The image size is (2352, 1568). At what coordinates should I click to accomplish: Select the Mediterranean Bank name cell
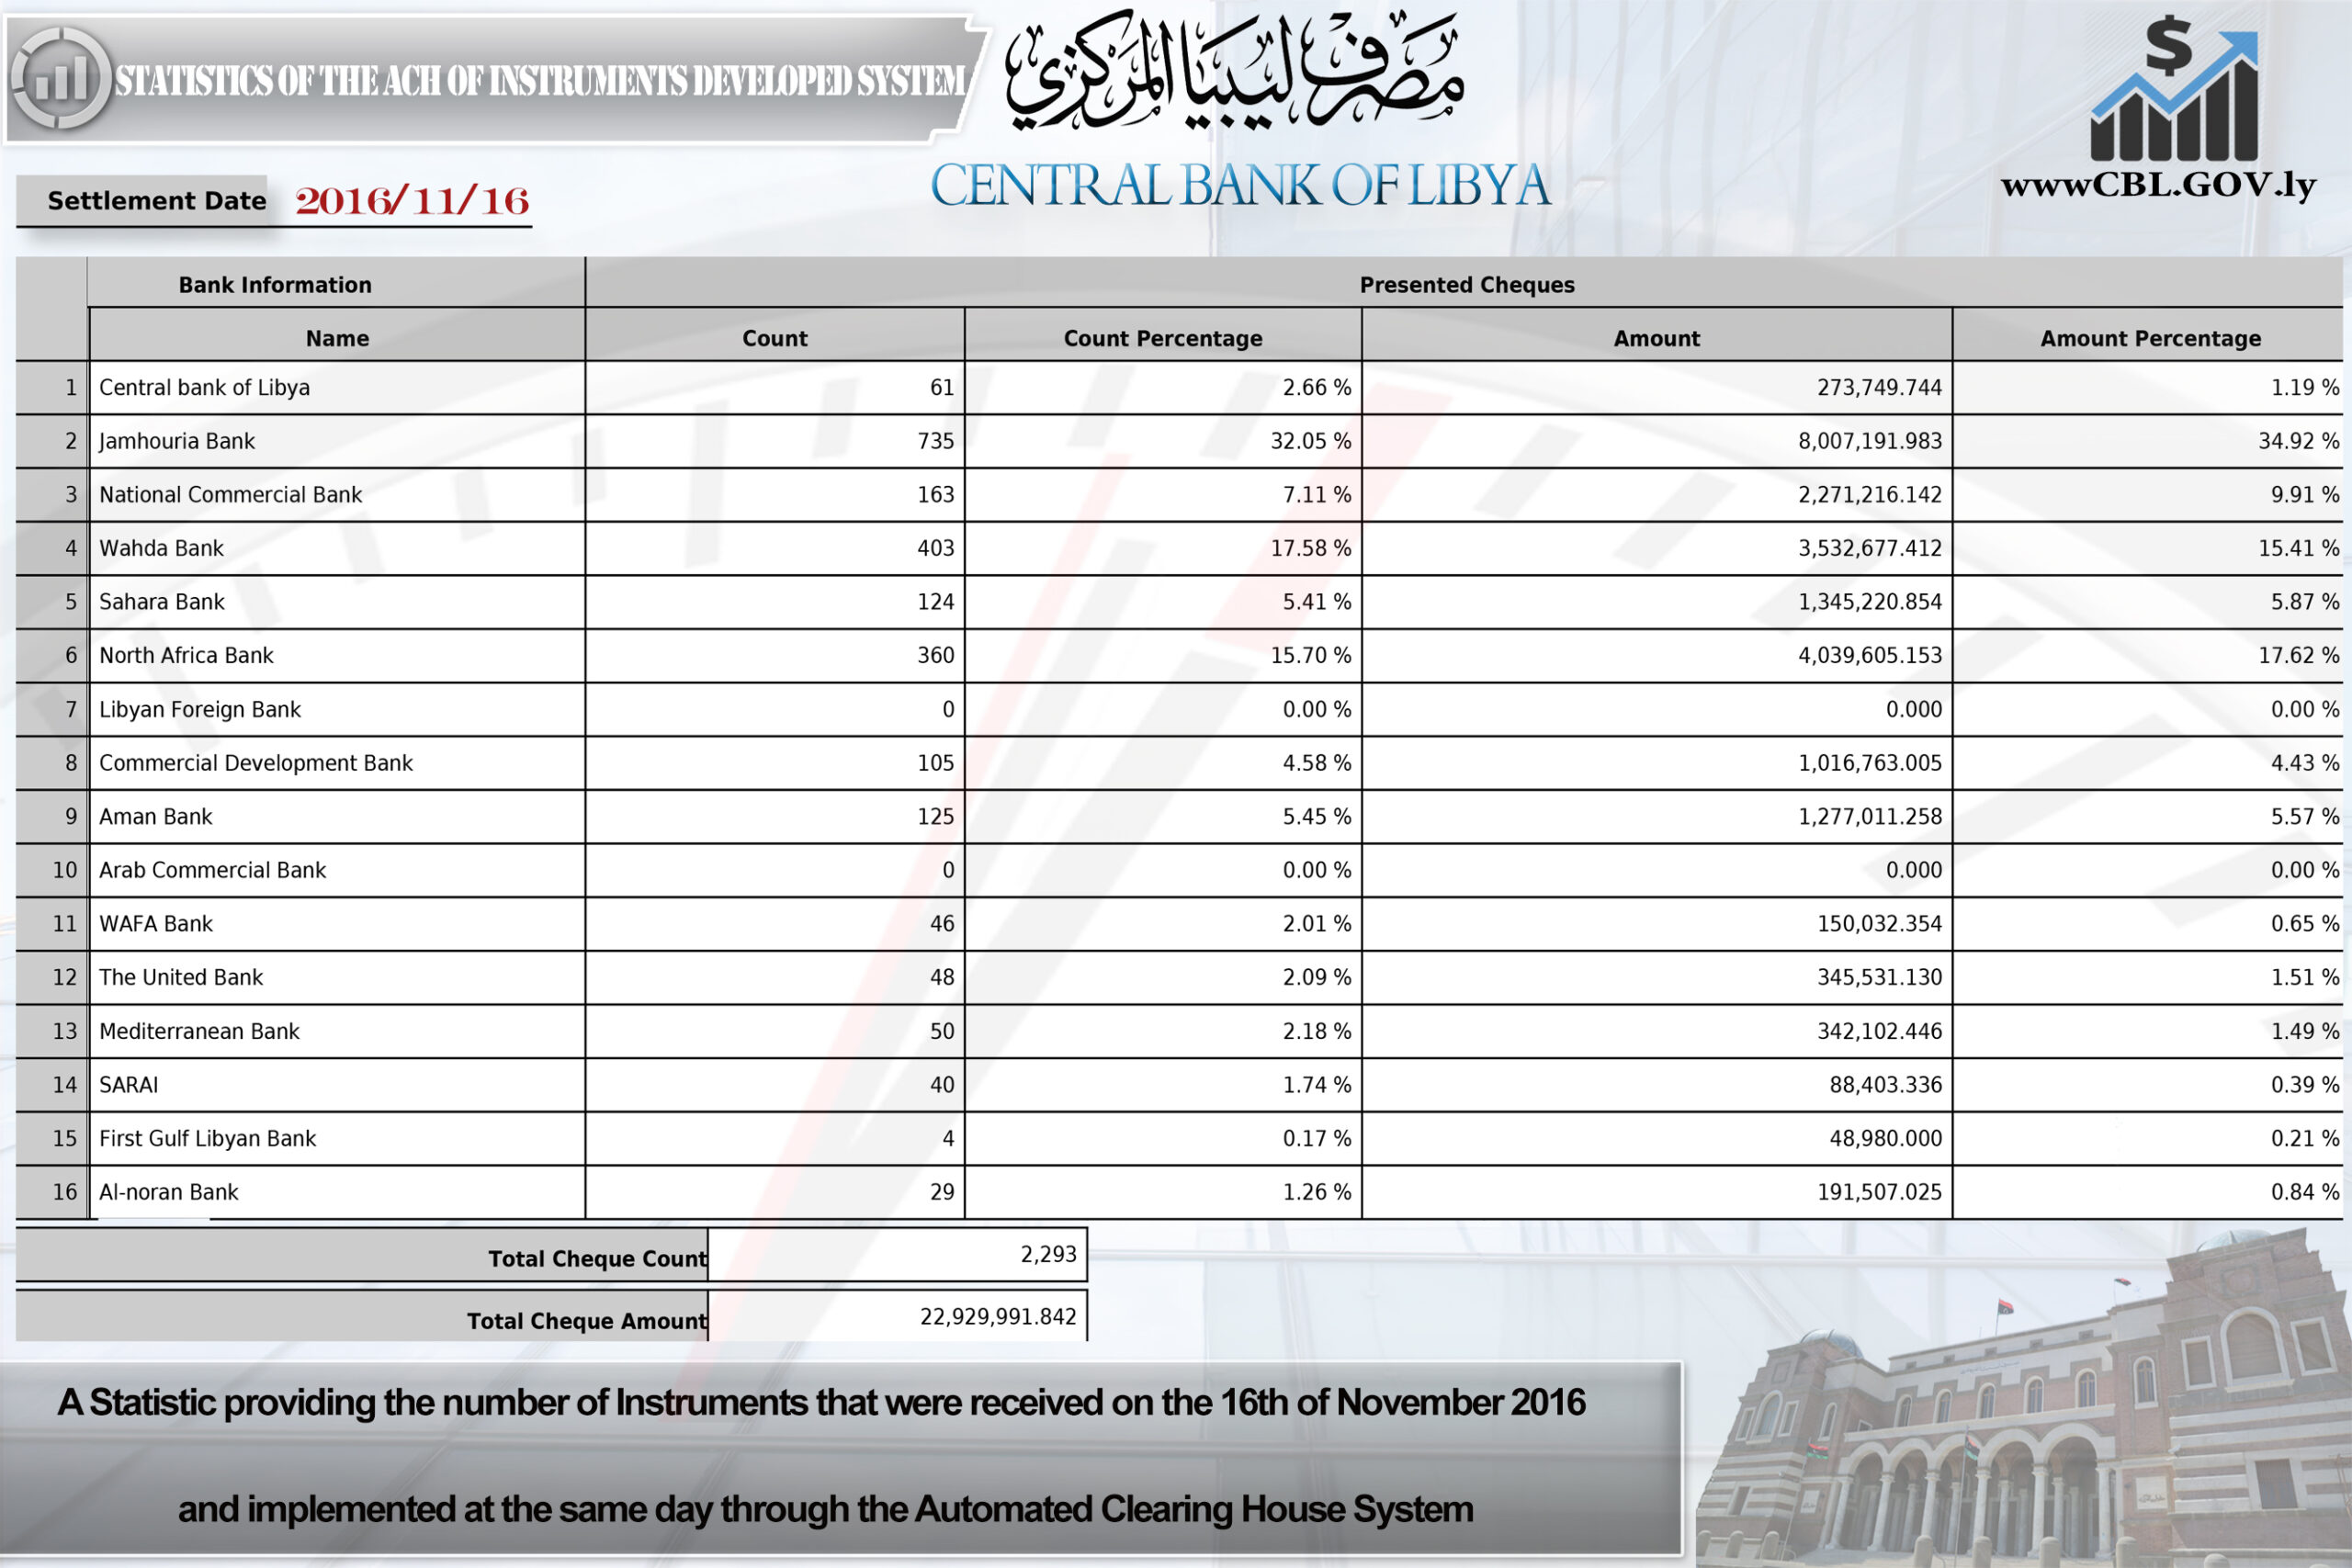(337, 1031)
